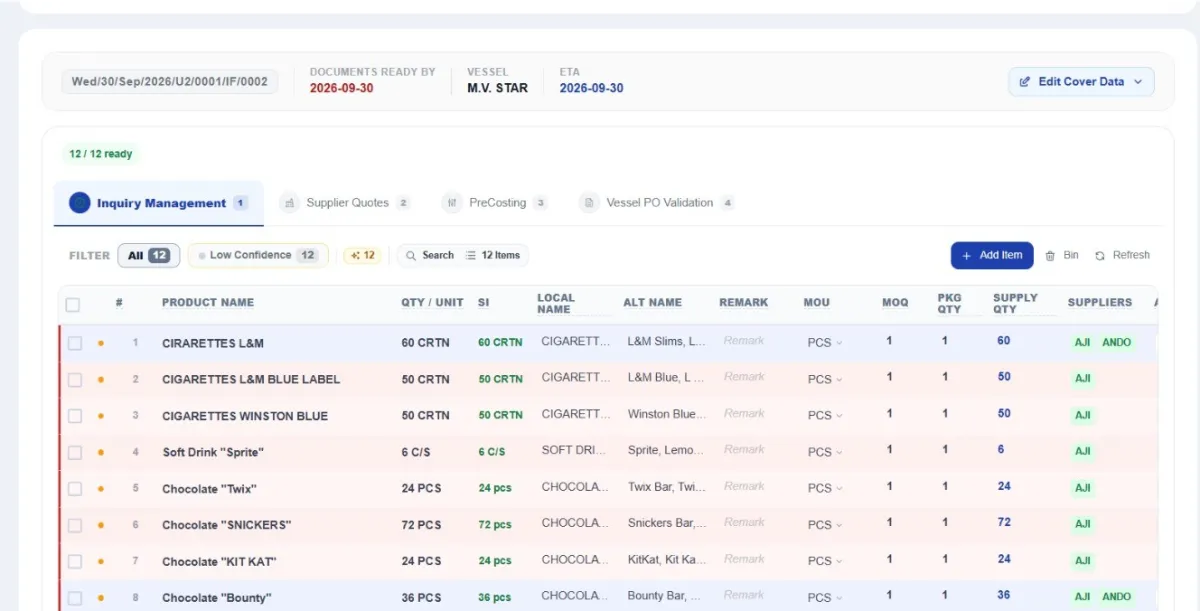Click the Refresh icon
Image resolution: width=1200 pixels, height=611 pixels.
pyautogui.click(x=1100, y=256)
